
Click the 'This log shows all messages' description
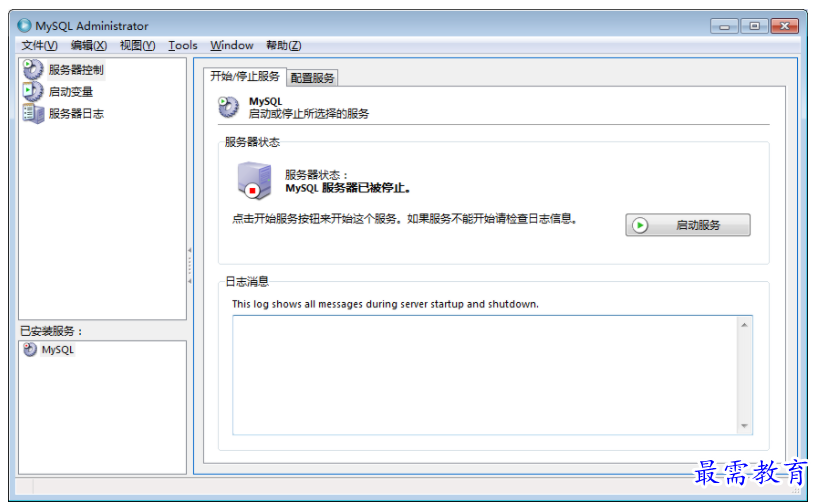[385, 304]
